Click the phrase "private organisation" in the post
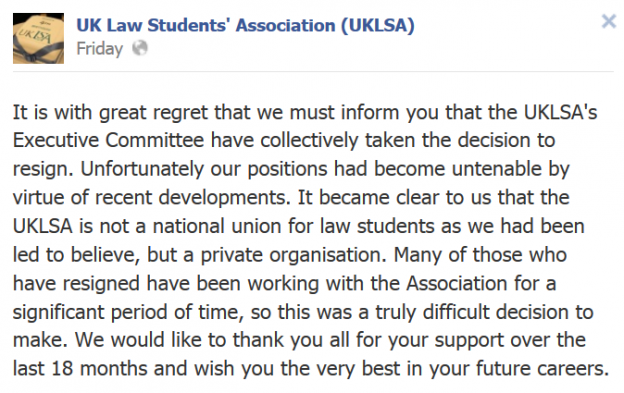This screenshot has width=624, height=393. tap(293, 255)
